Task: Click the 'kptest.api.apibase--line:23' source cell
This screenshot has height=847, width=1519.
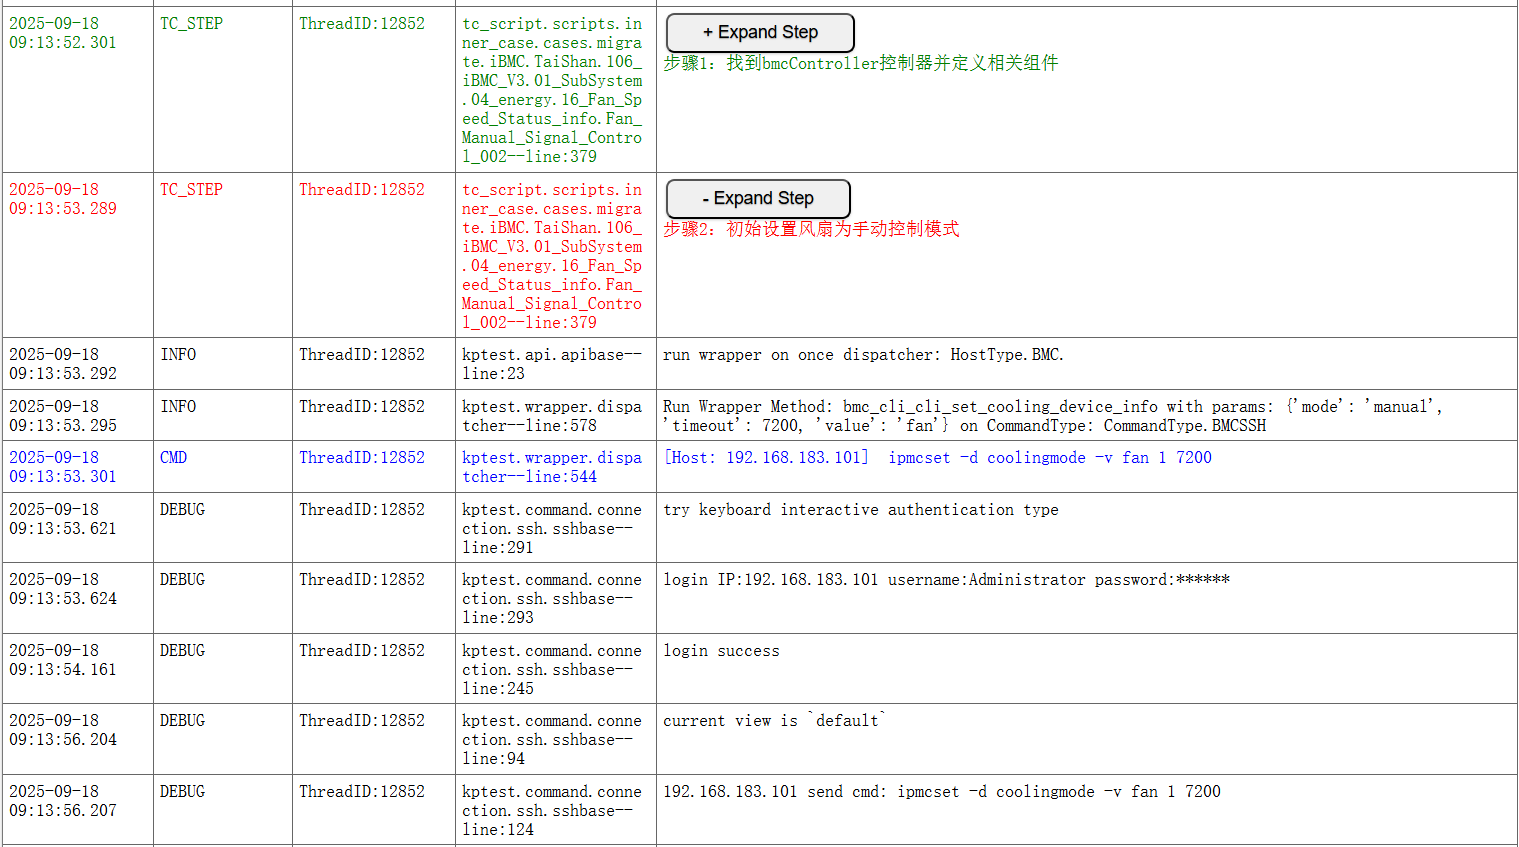Action: click(551, 364)
